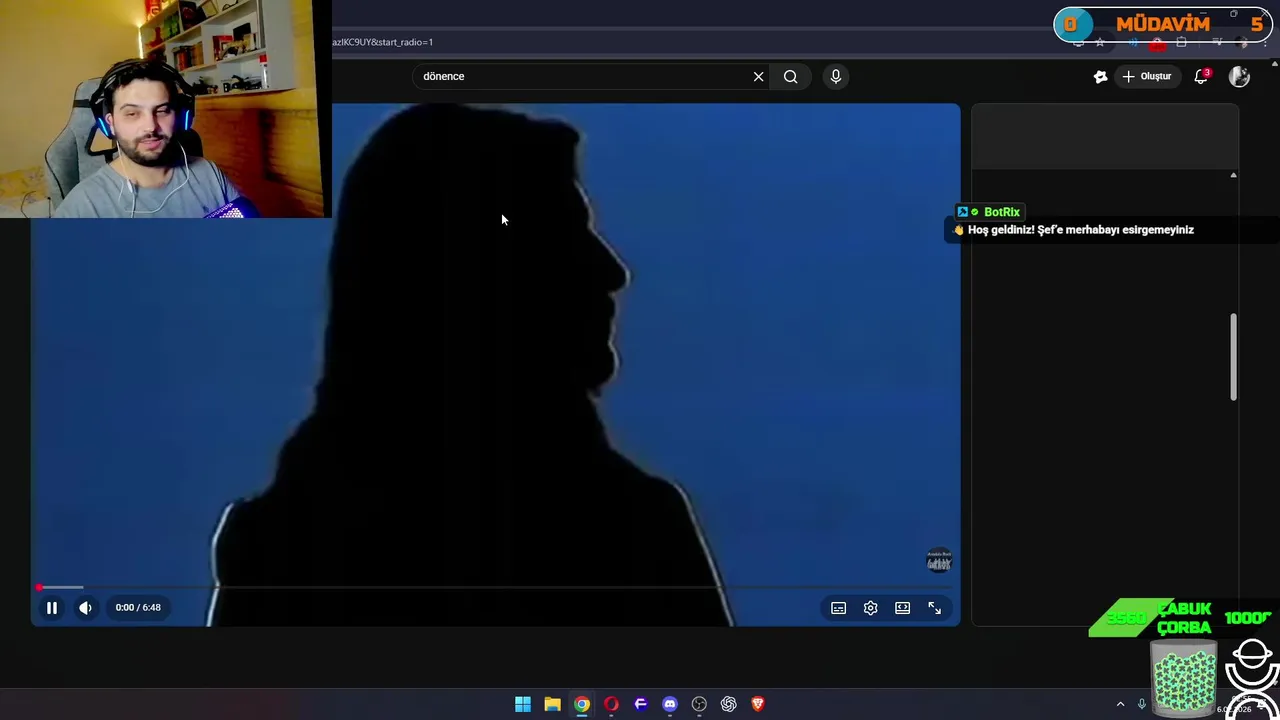This screenshot has height=720, width=1280.
Task: Open Discord from the taskbar
Action: pyautogui.click(x=670, y=704)
